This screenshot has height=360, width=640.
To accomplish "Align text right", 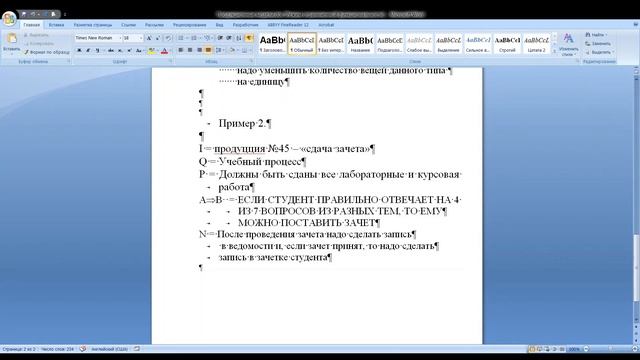I will 199,50.
